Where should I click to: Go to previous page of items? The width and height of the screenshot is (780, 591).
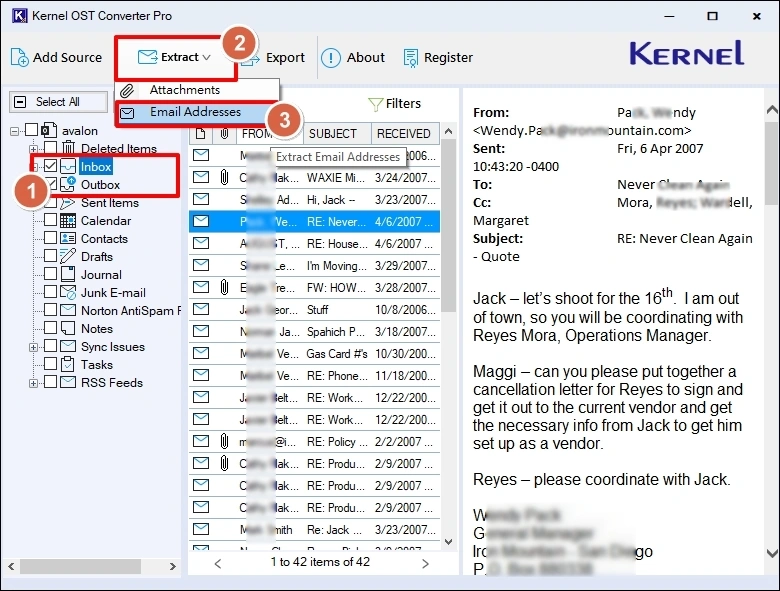click(218, 564)
